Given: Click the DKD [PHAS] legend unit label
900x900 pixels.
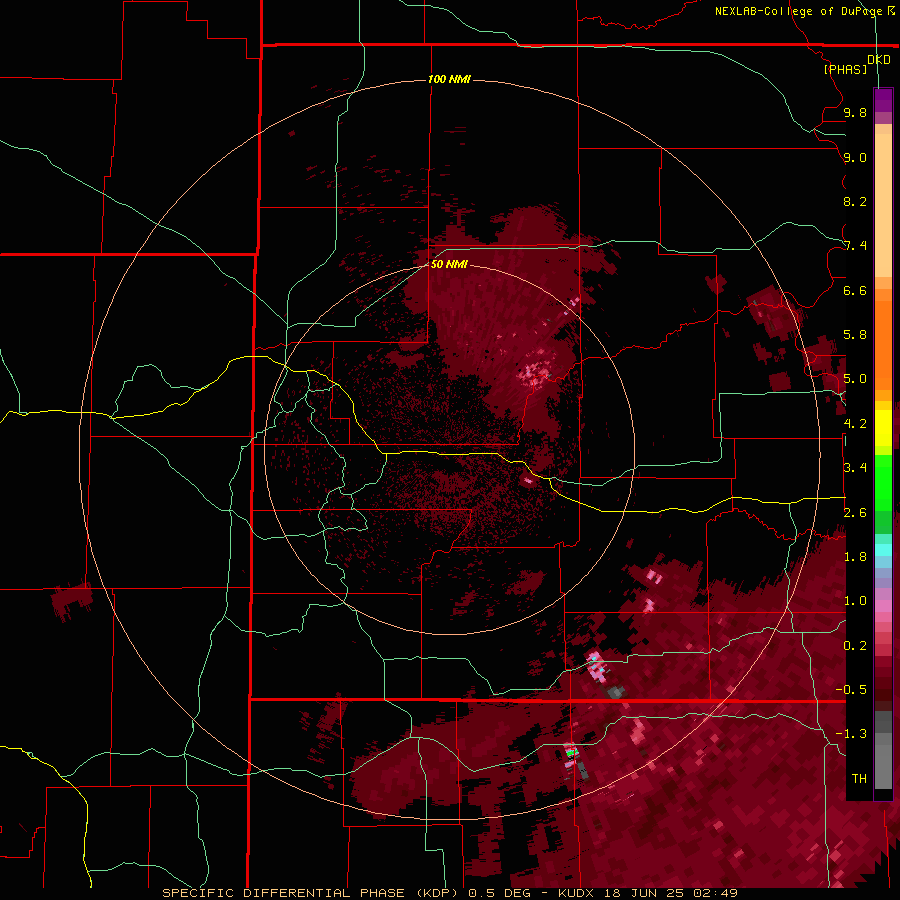Looking at the screenshot, I should (x=856, y=64).
